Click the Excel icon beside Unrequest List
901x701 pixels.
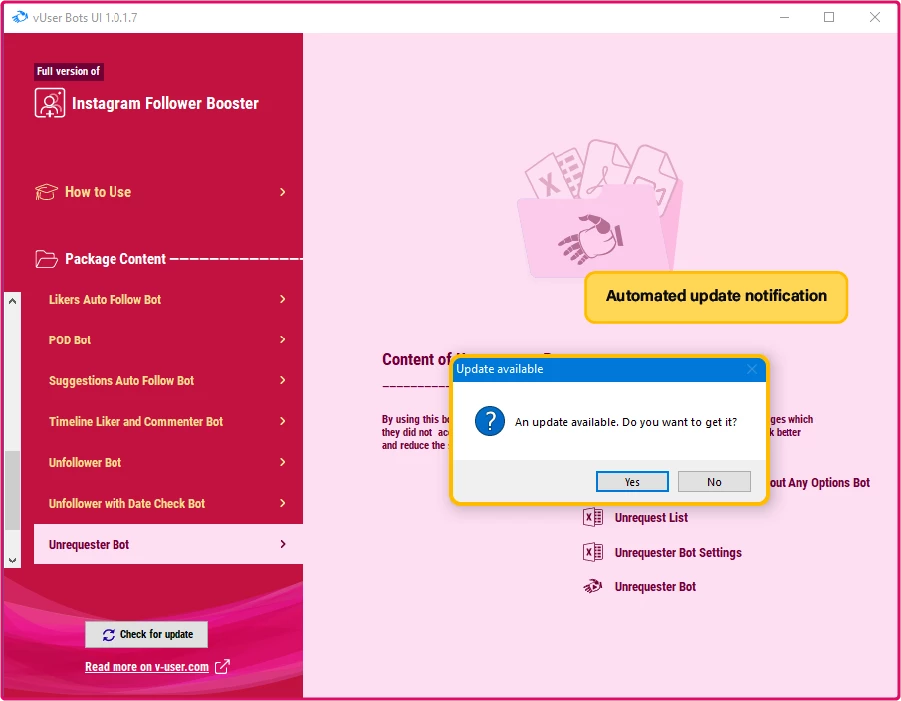tap(593, 517)
